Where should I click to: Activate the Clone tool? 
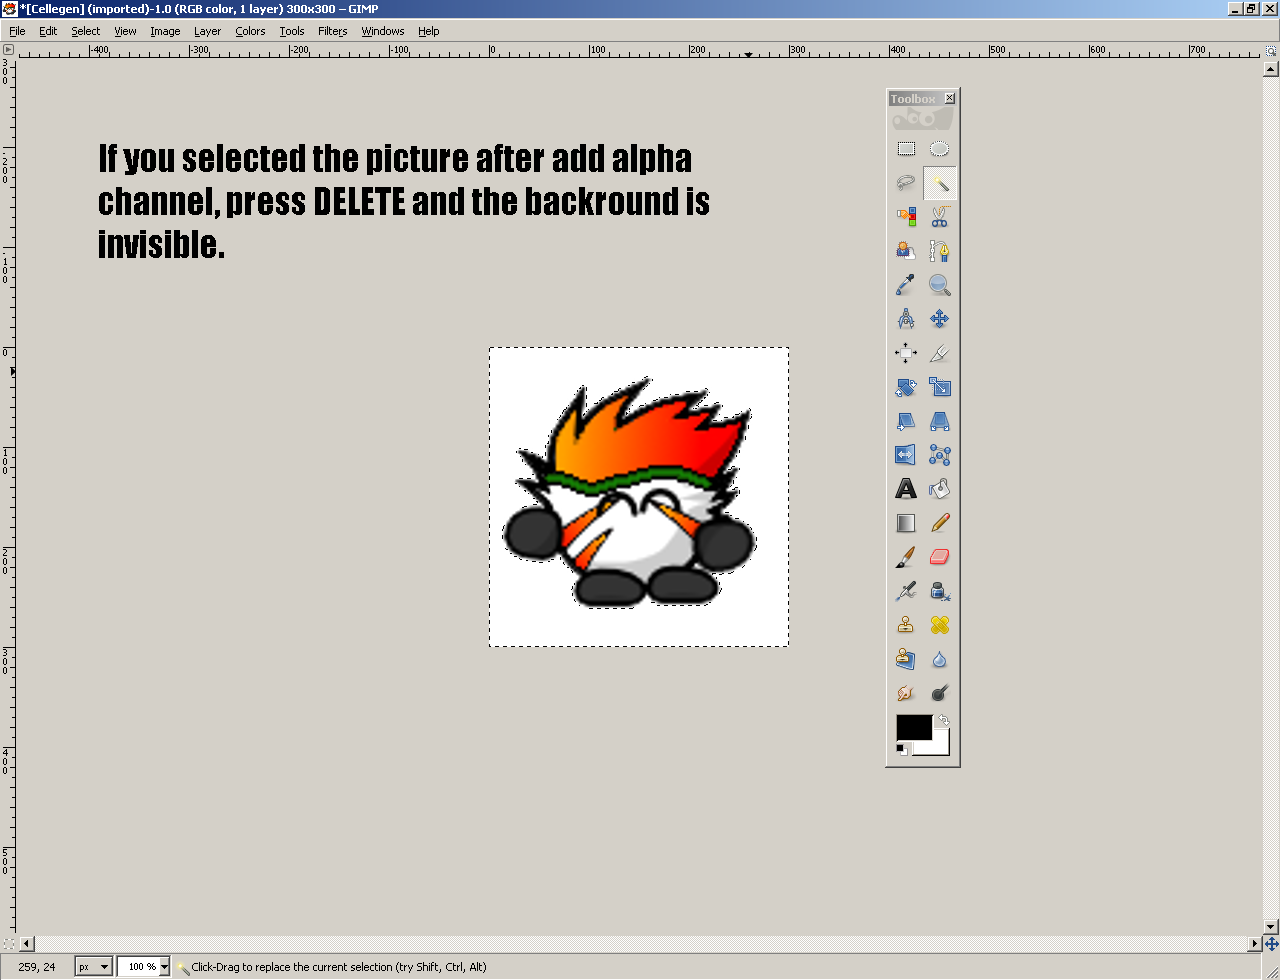[x=905, y=624]
